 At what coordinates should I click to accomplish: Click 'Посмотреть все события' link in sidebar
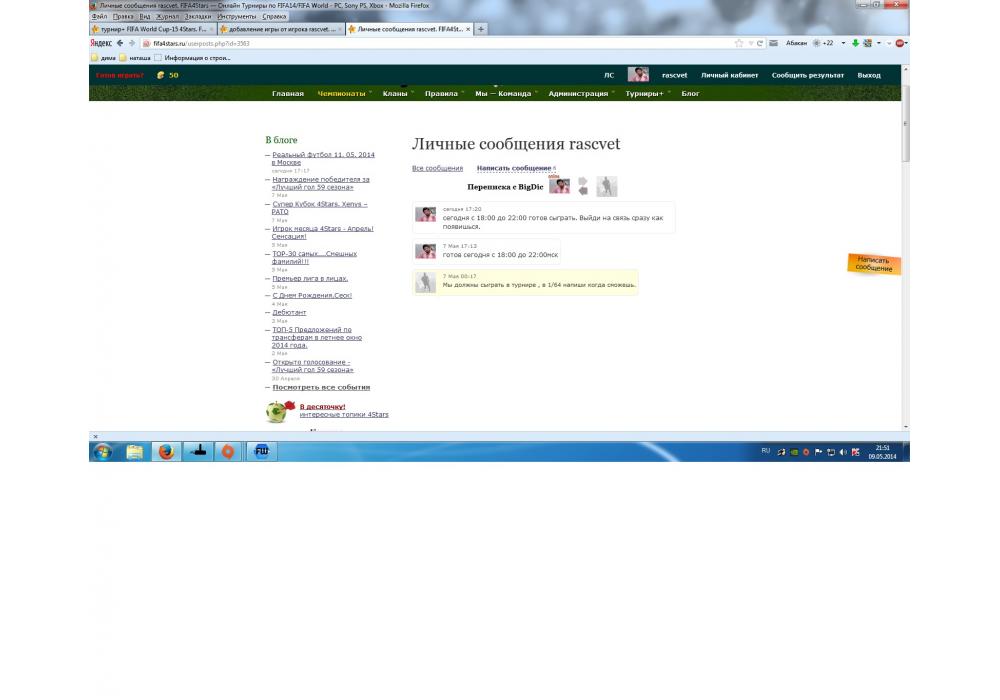pyautogui.click(x=321, y=387)
